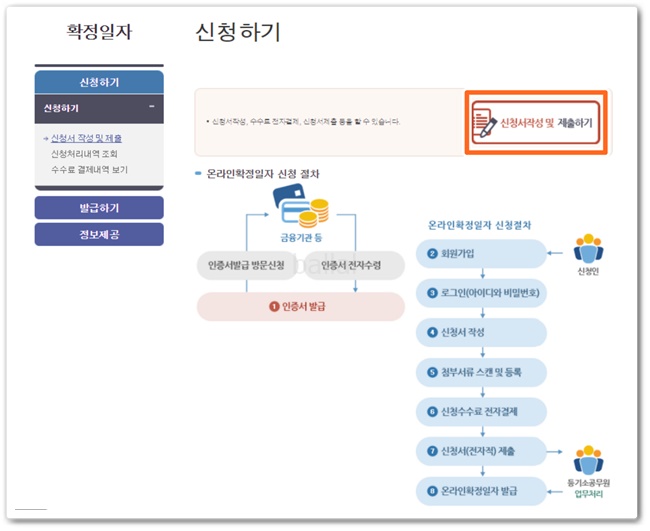
Task: Click the 신청하기 page title
Action: pos(238,32)
